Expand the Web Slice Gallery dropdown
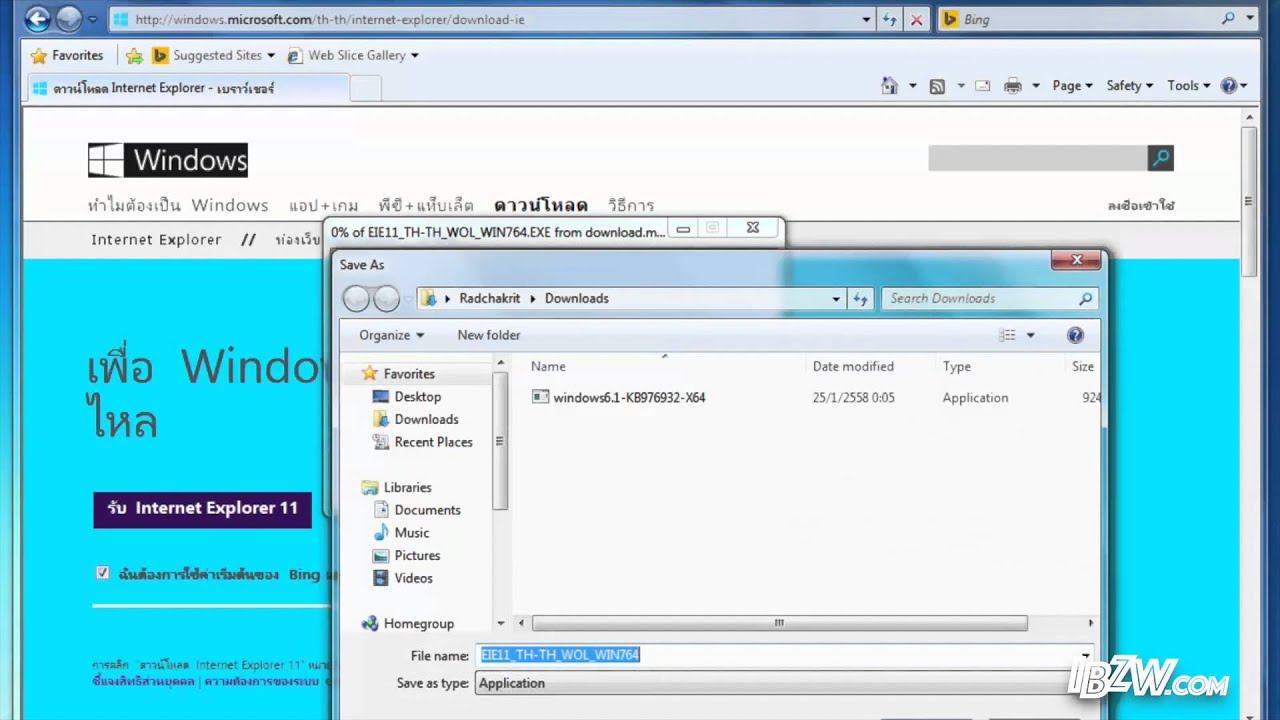The width and height of the screenshot is (1280, 720). click(x=414, y=56)
